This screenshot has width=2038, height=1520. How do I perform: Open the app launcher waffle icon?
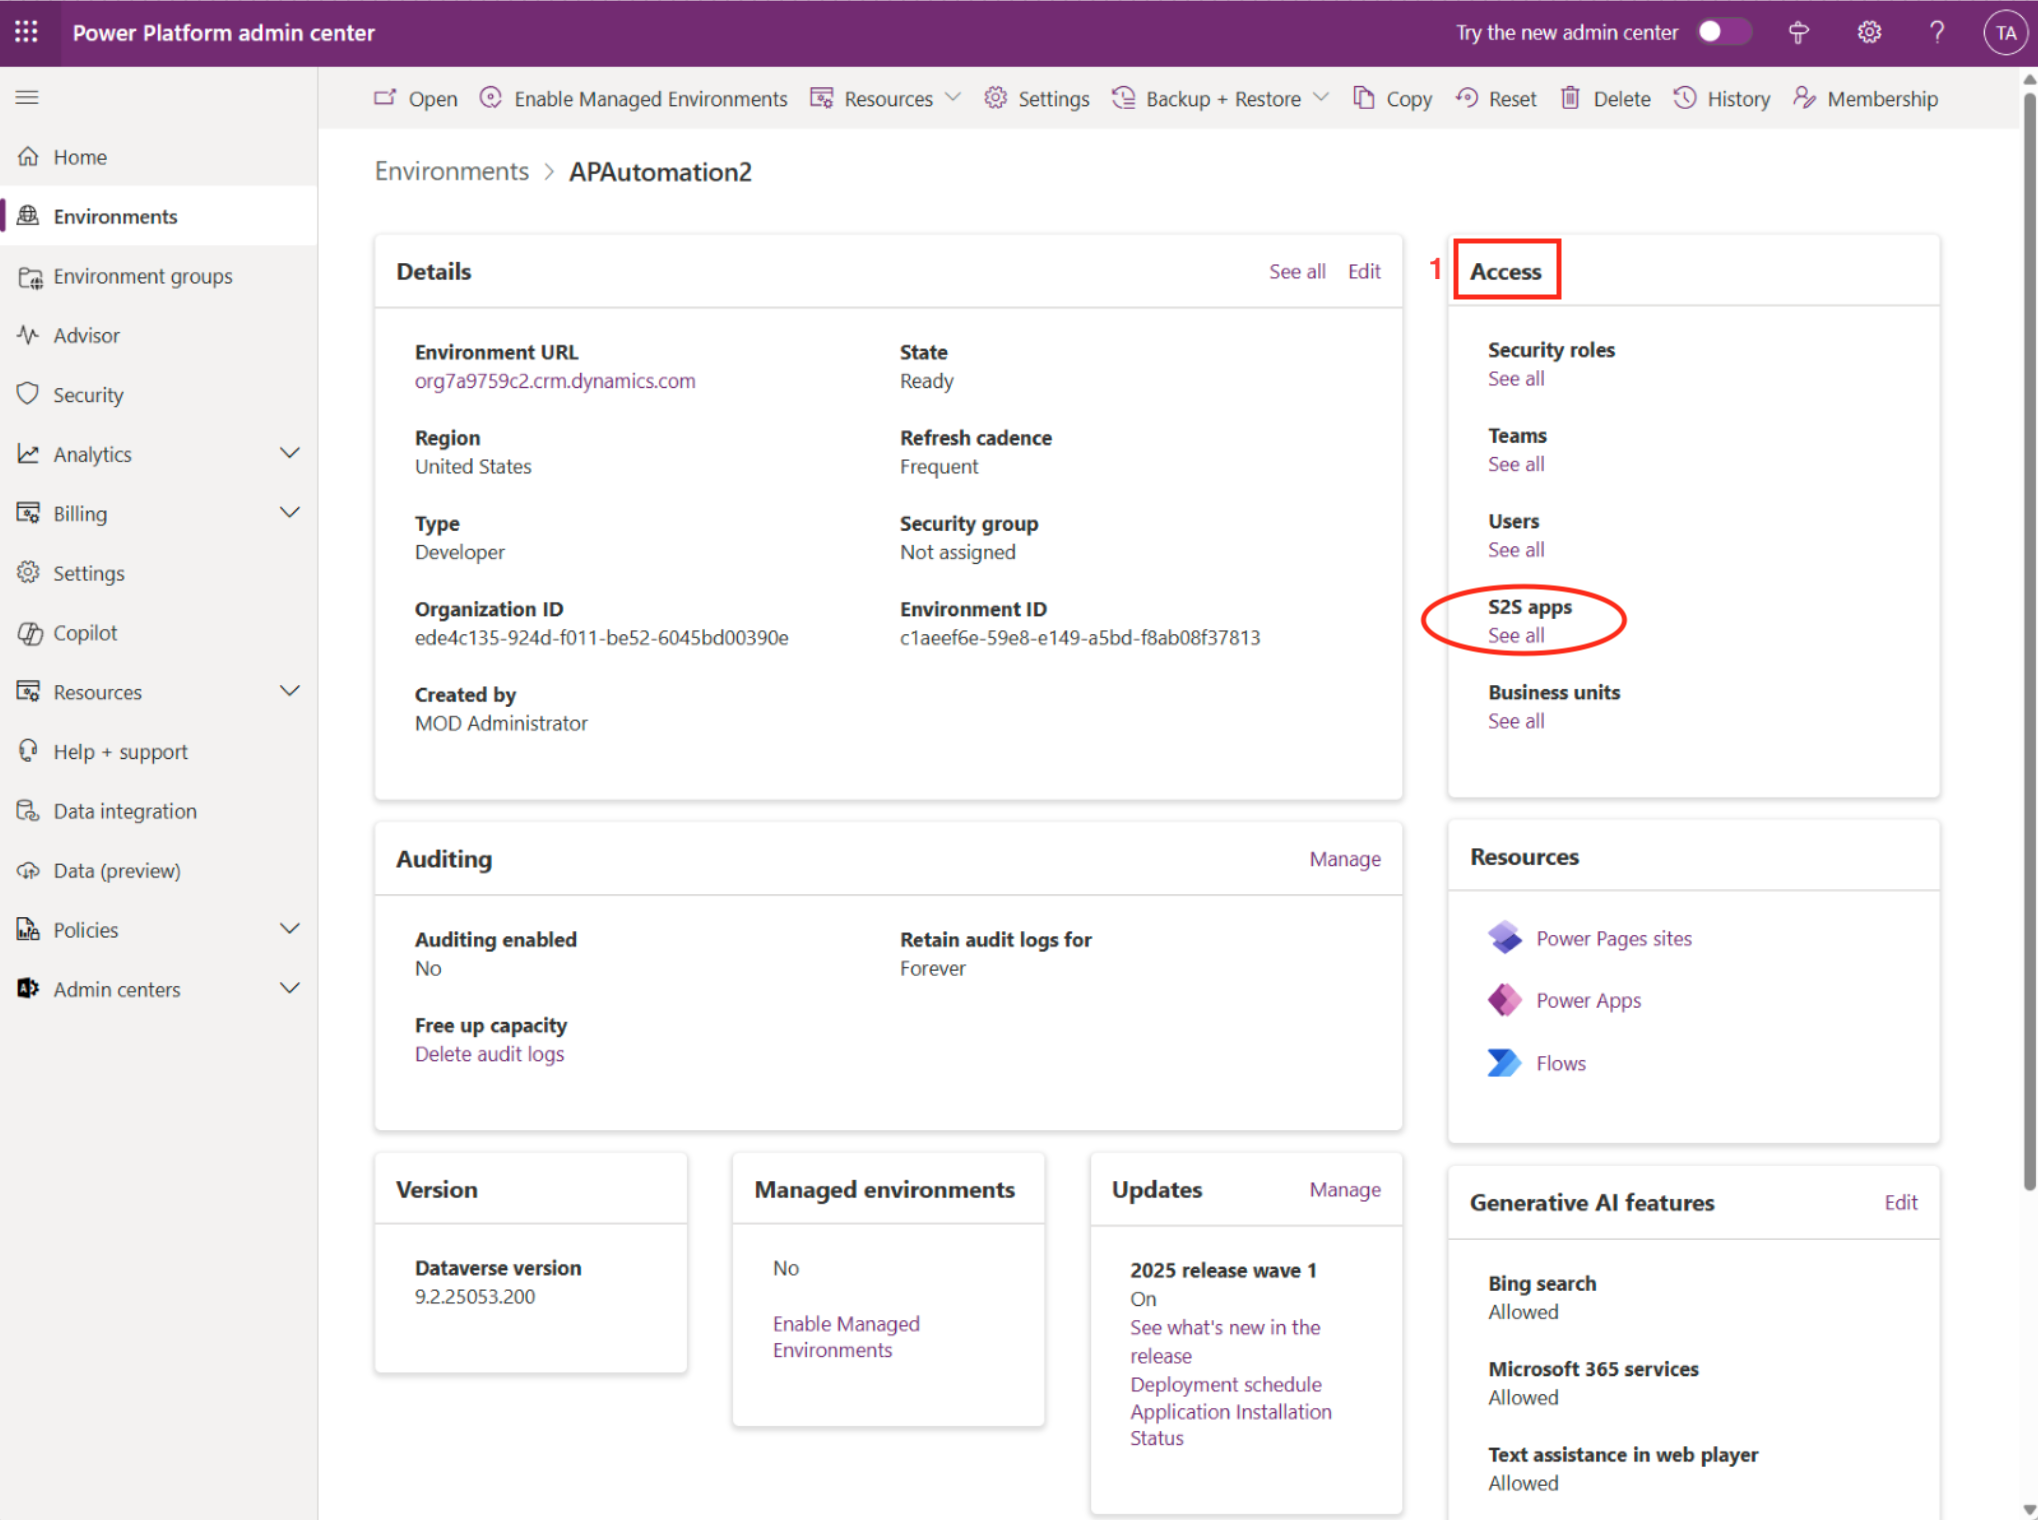click(x=27, y=32)
